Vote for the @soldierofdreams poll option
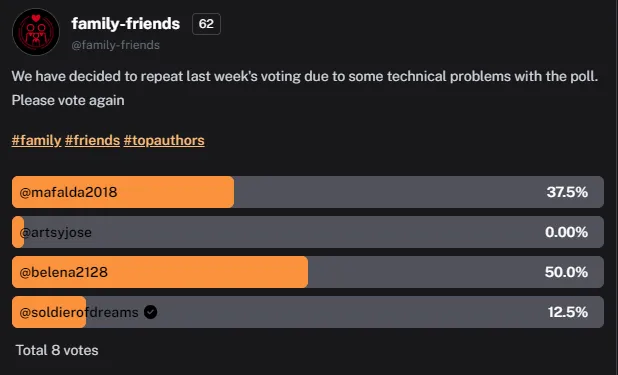 click(308, 312)
